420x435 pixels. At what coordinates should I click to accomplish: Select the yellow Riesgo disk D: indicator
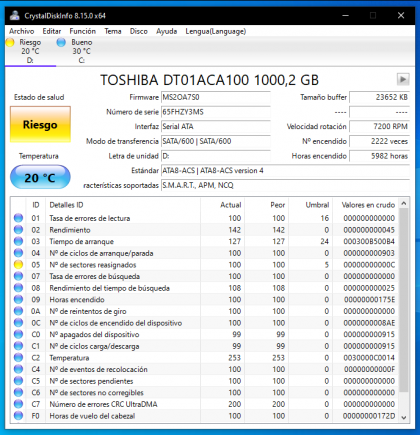coord(10,42)
